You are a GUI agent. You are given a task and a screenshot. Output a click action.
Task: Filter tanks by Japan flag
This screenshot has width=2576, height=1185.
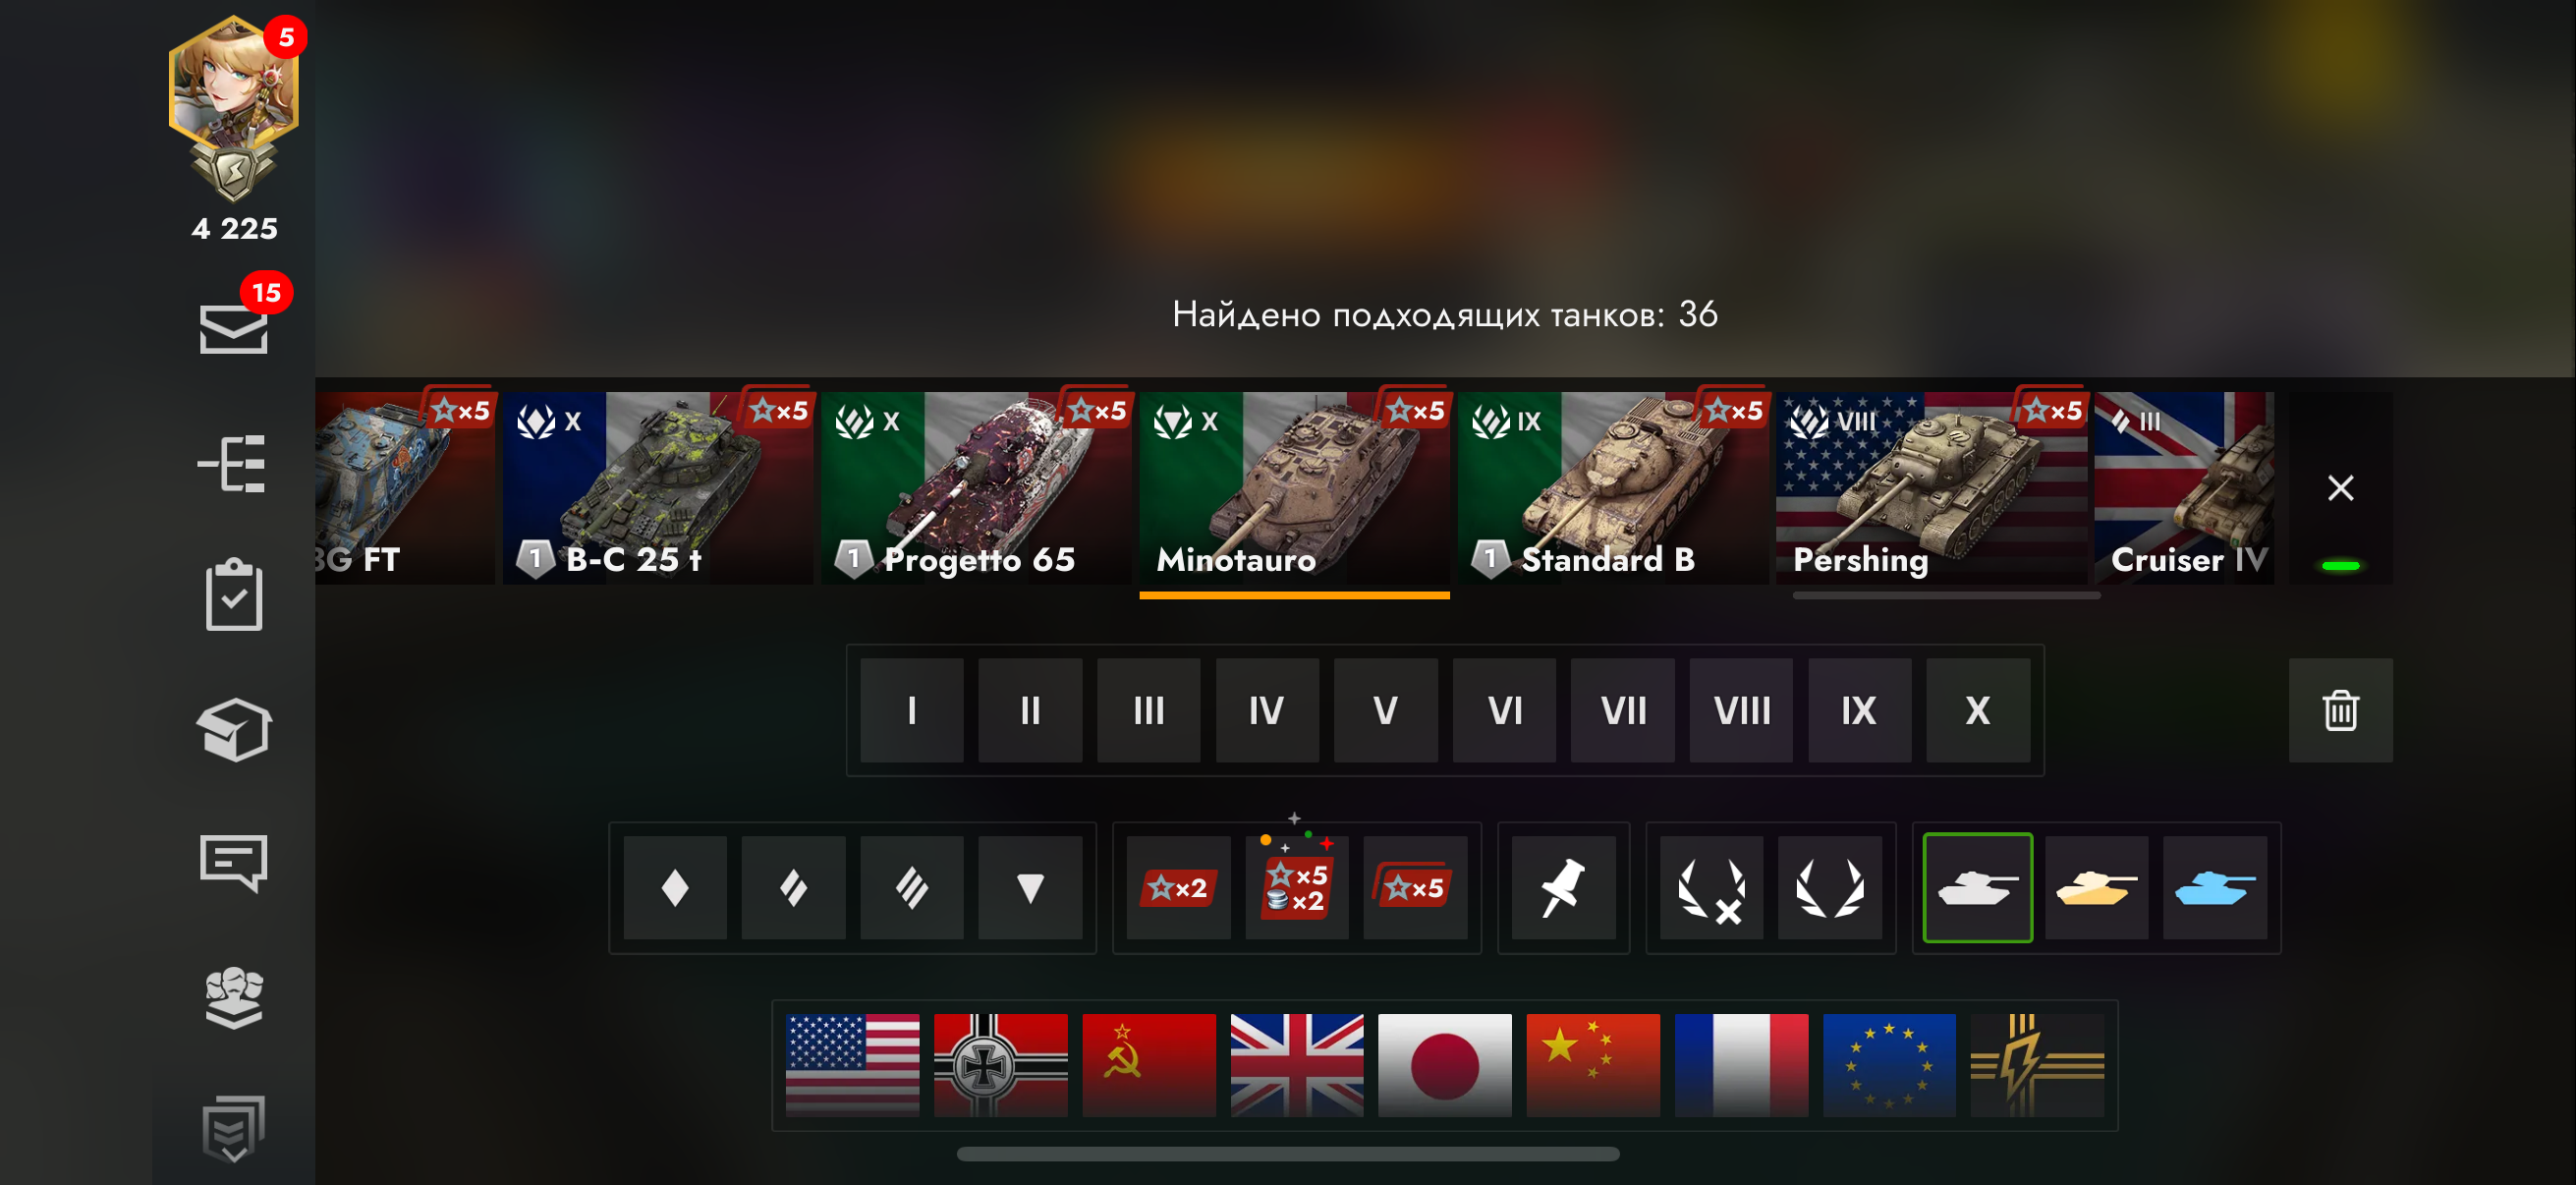pos(1444,1065)
